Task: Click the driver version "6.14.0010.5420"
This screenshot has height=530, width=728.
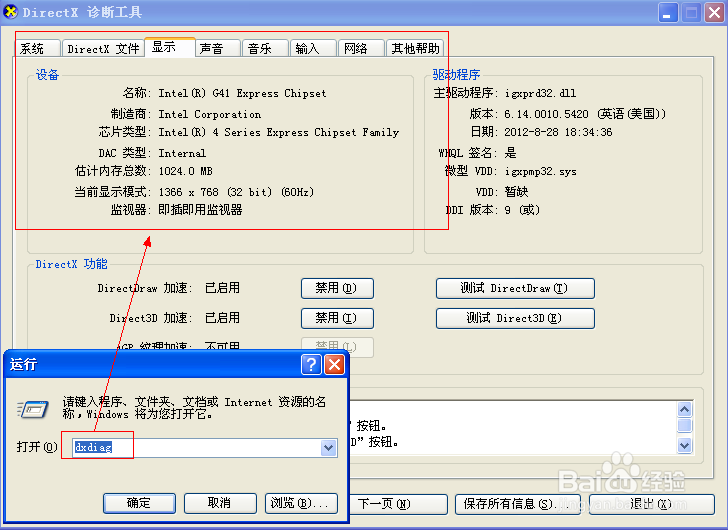Action: pyautogui.click(x=546, y=114)
